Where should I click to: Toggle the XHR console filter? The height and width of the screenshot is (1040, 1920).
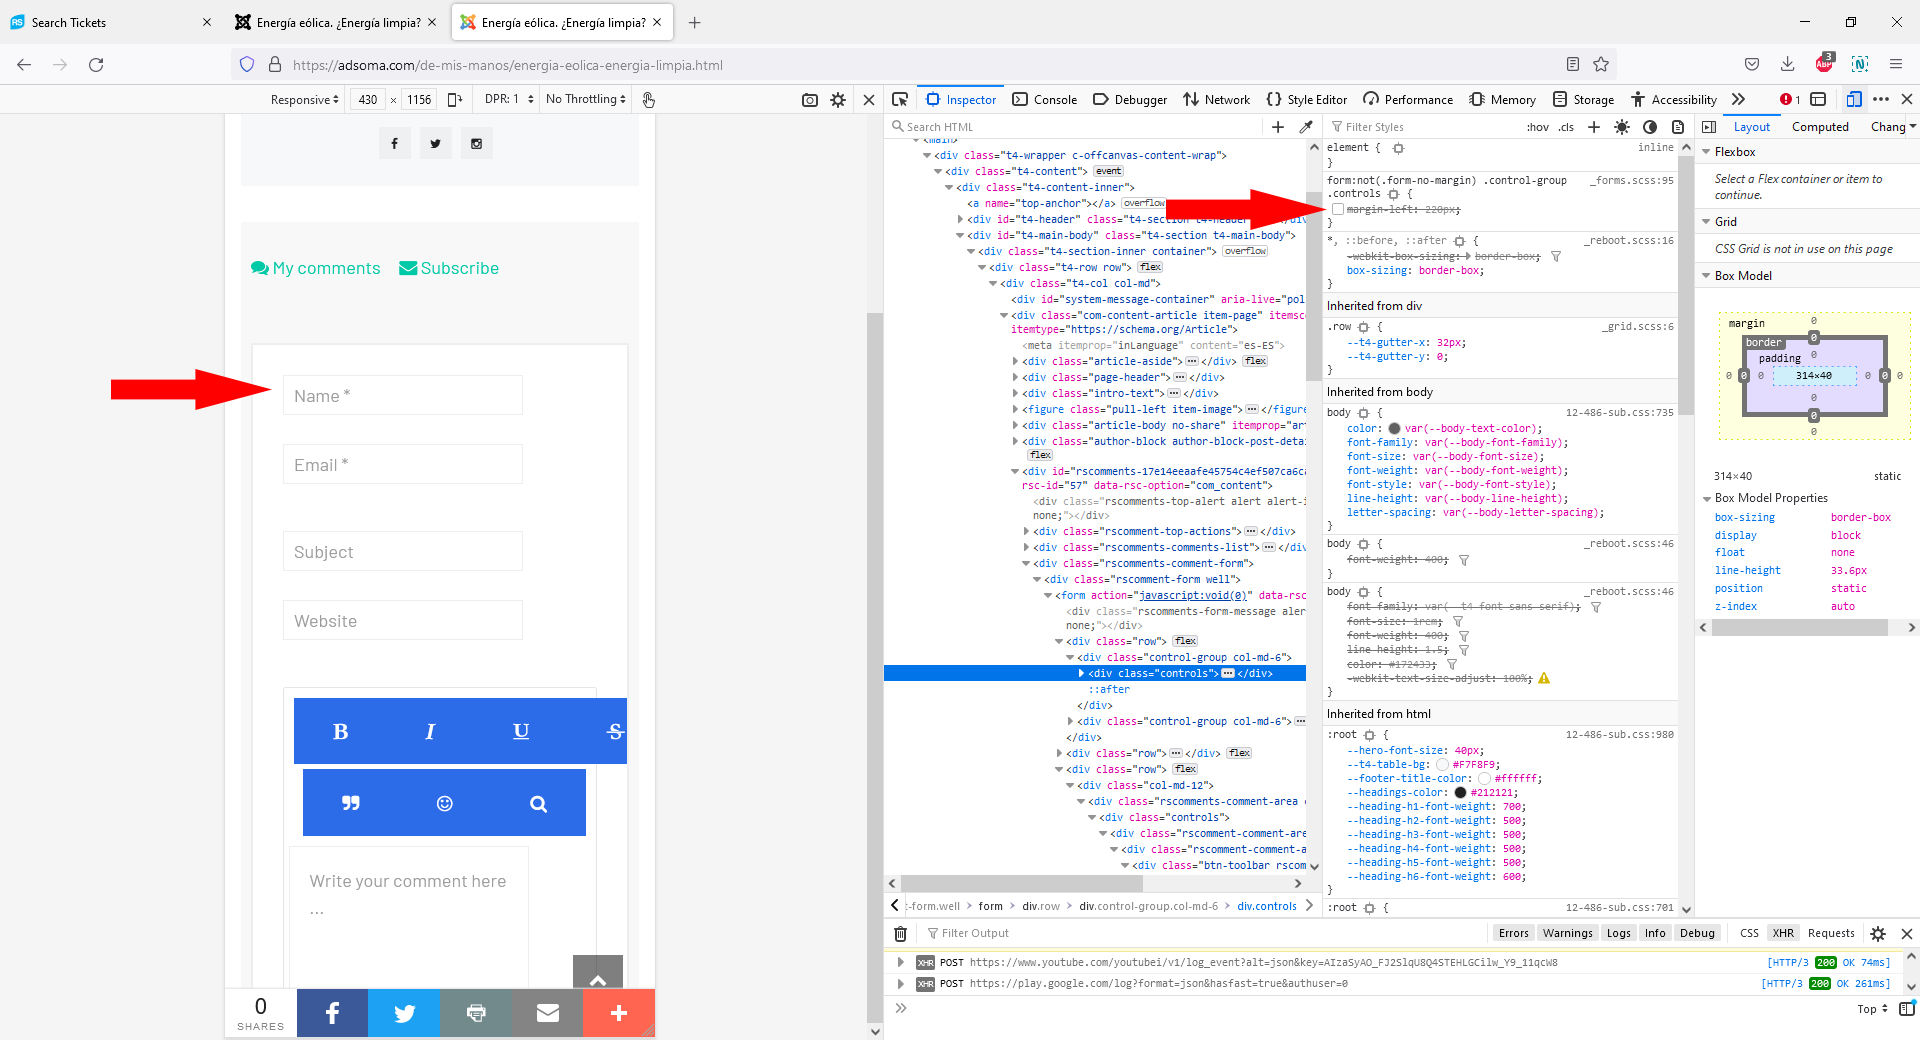(x=1783, y=933)
